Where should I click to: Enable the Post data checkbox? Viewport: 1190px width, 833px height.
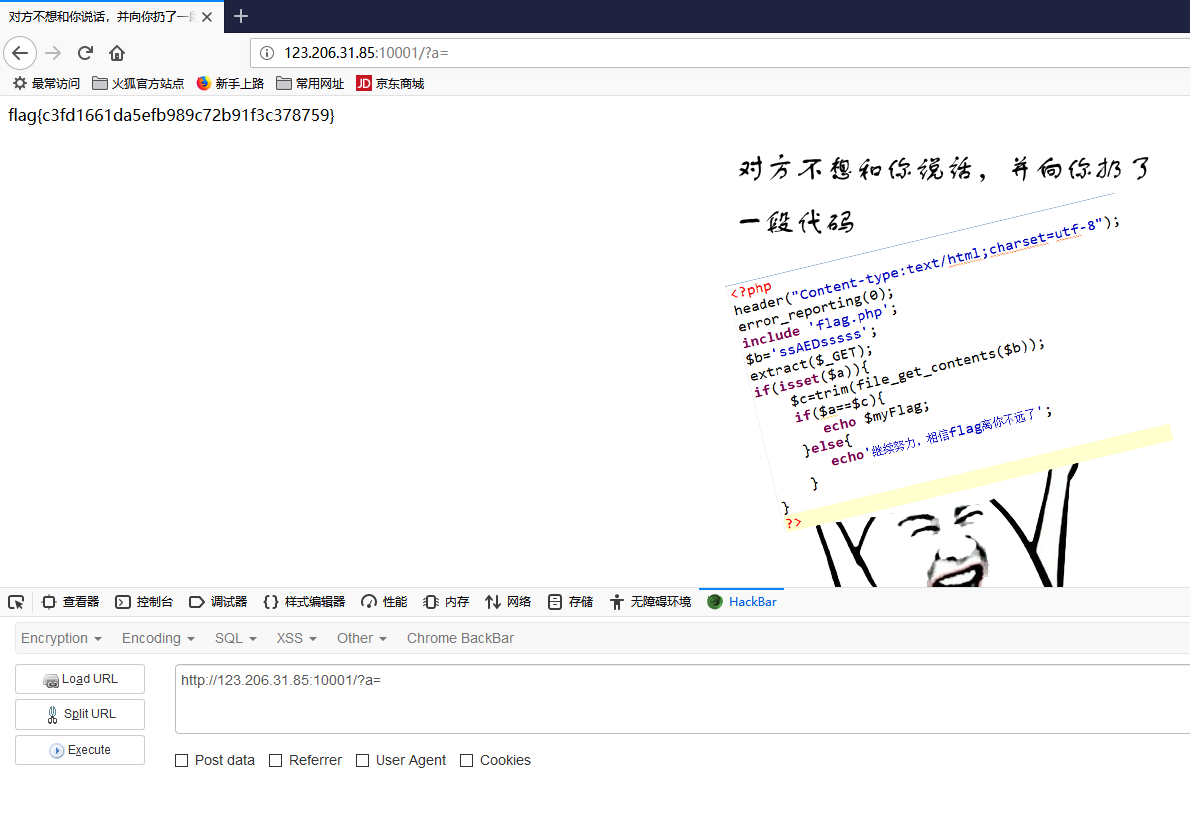coord(181,760)
